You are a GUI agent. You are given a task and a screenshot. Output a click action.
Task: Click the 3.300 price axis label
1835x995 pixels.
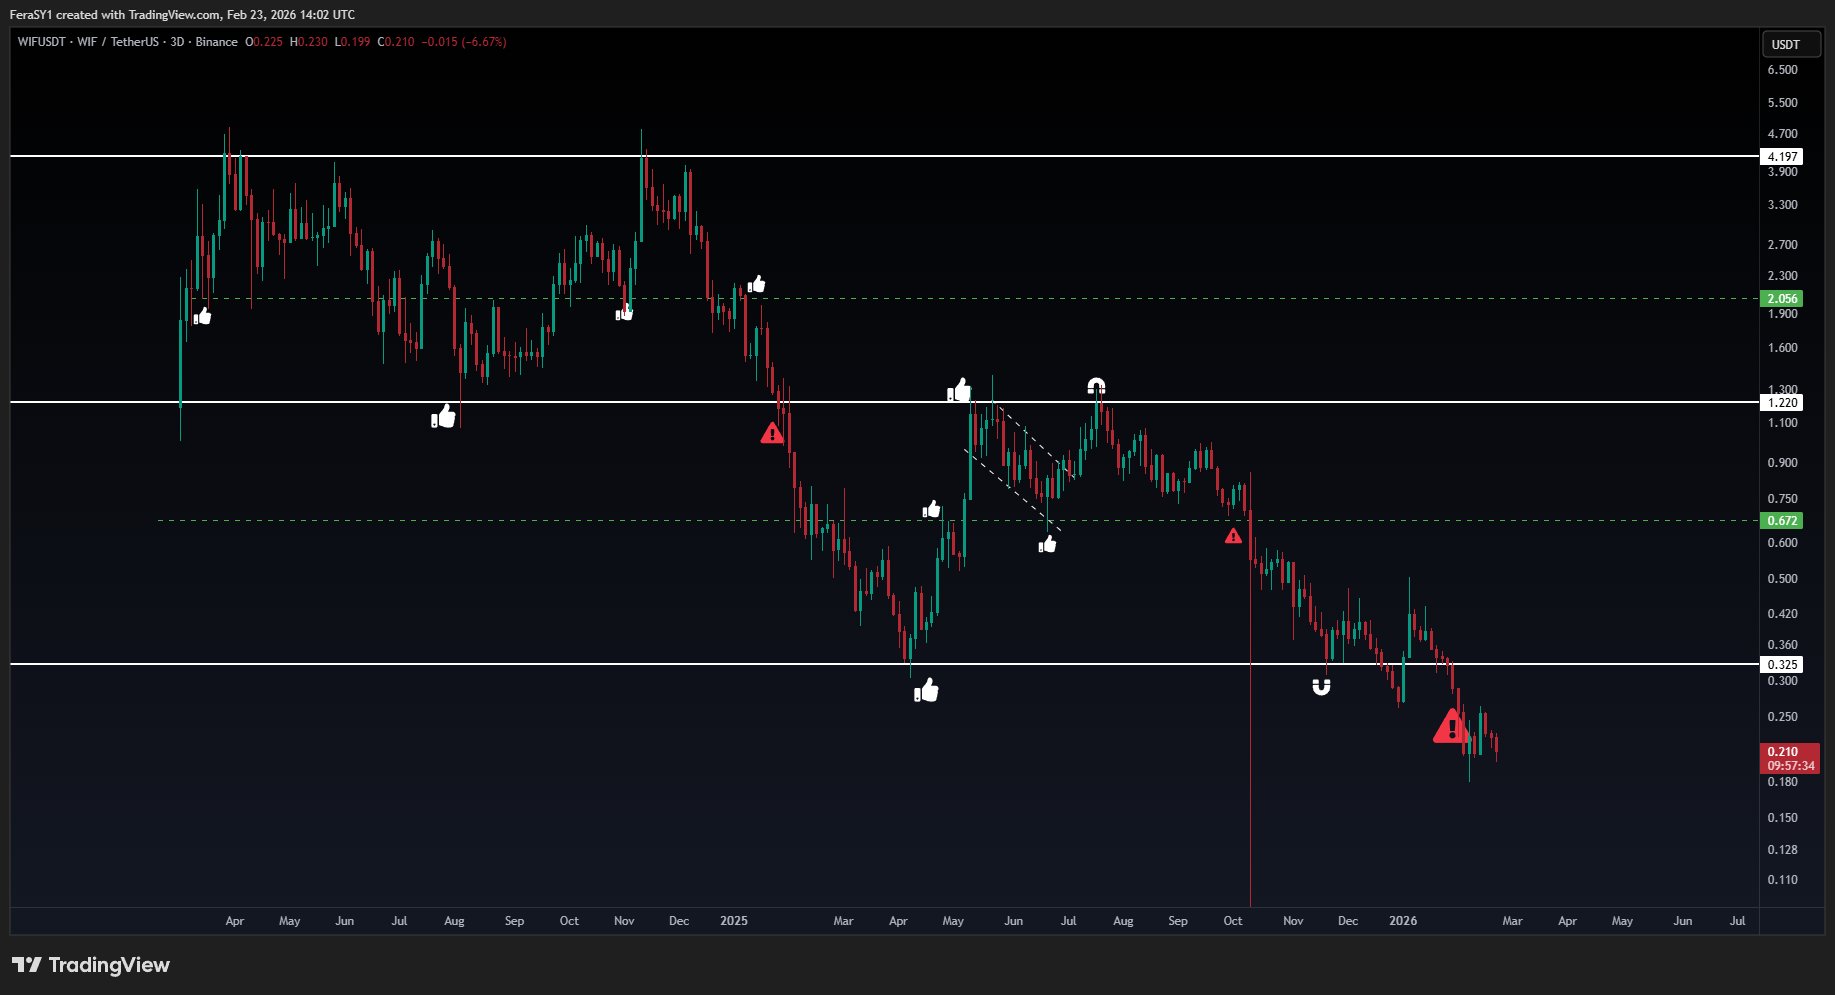(1782, 205)
